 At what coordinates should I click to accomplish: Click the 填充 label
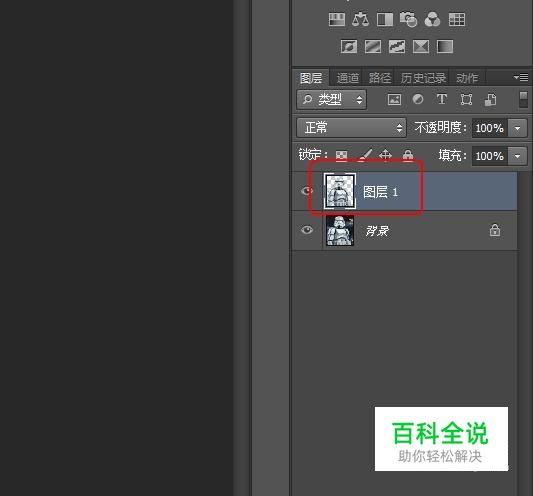pos(452,156)
